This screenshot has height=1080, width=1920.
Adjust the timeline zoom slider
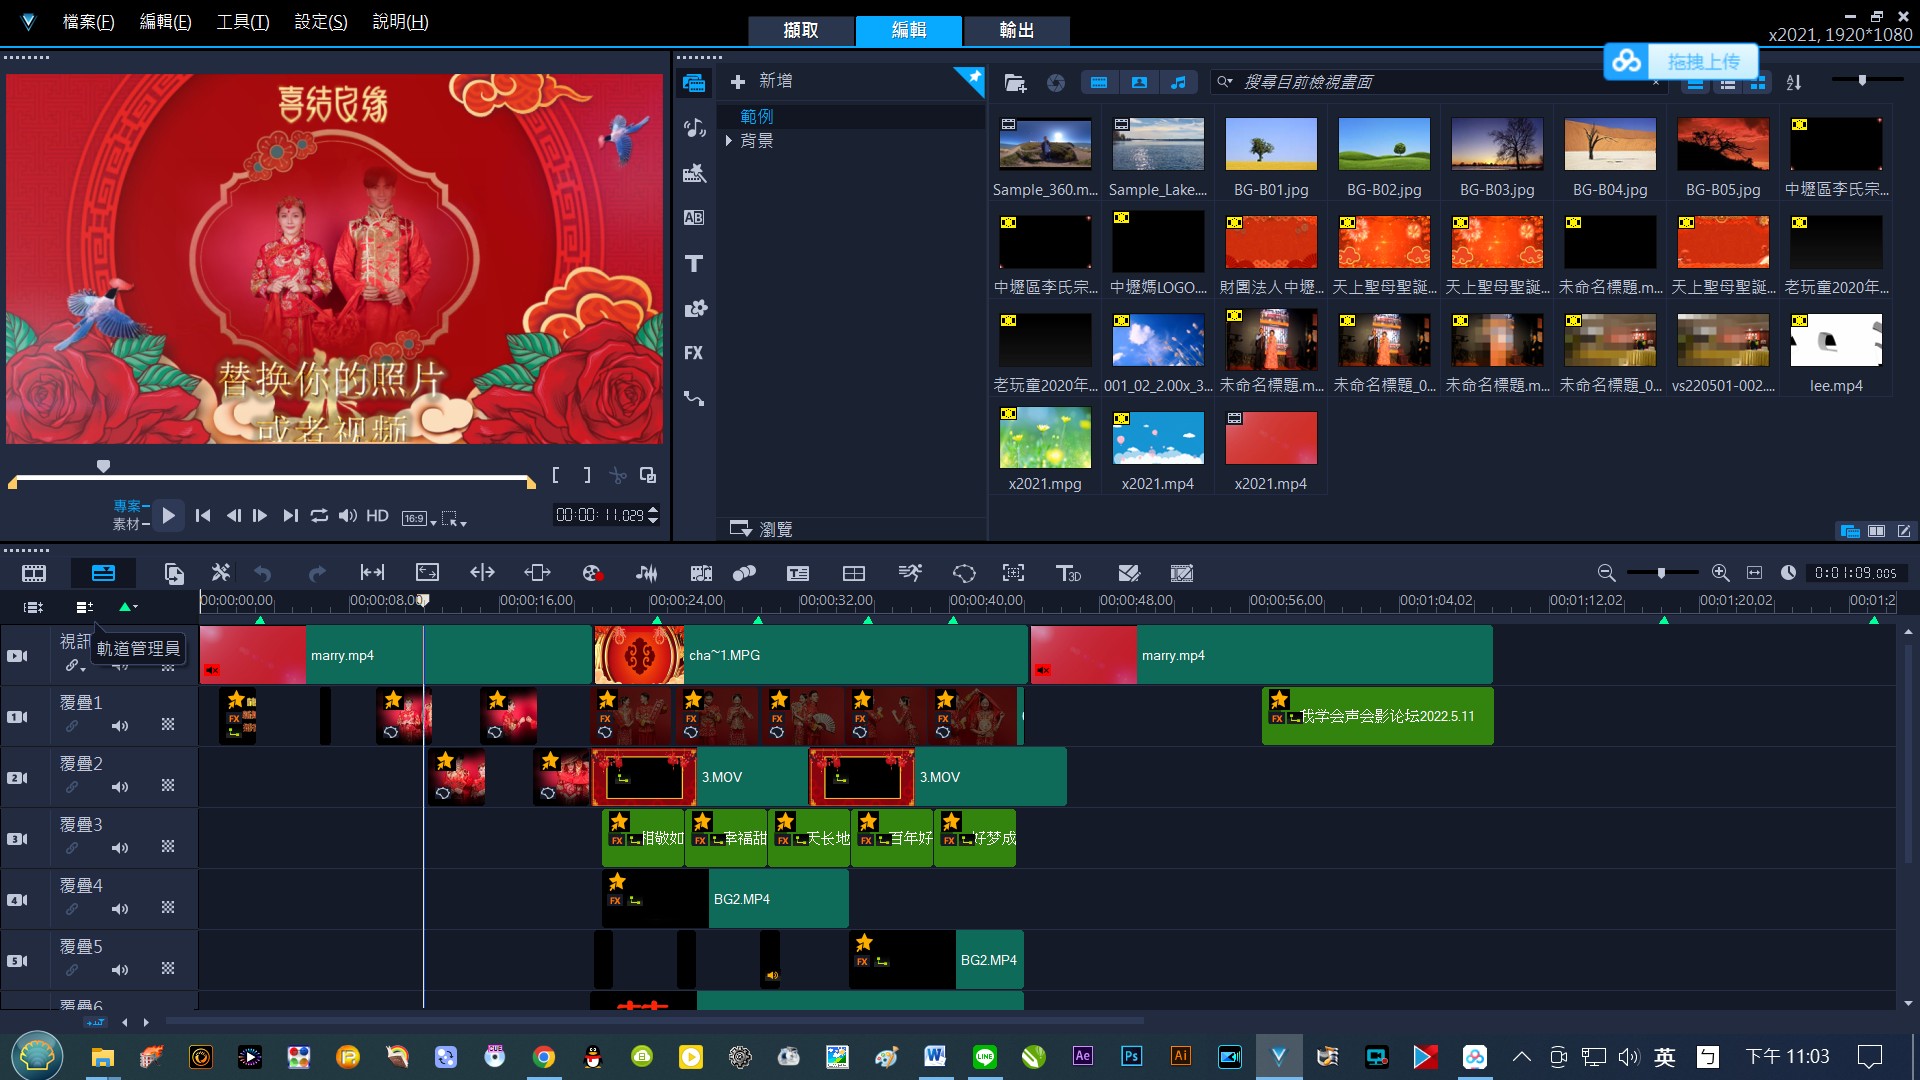tap(1661, 573)
